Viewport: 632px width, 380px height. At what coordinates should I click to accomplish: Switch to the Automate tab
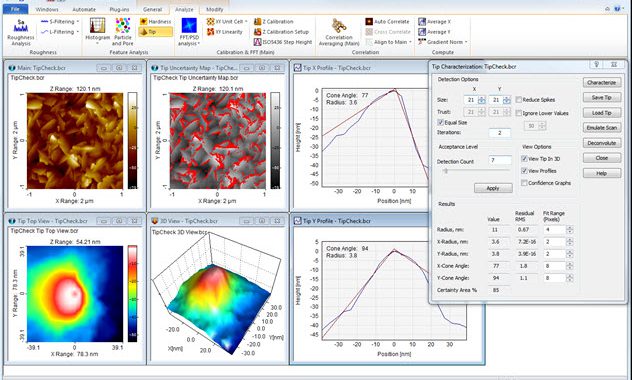[x=84, y=9]
